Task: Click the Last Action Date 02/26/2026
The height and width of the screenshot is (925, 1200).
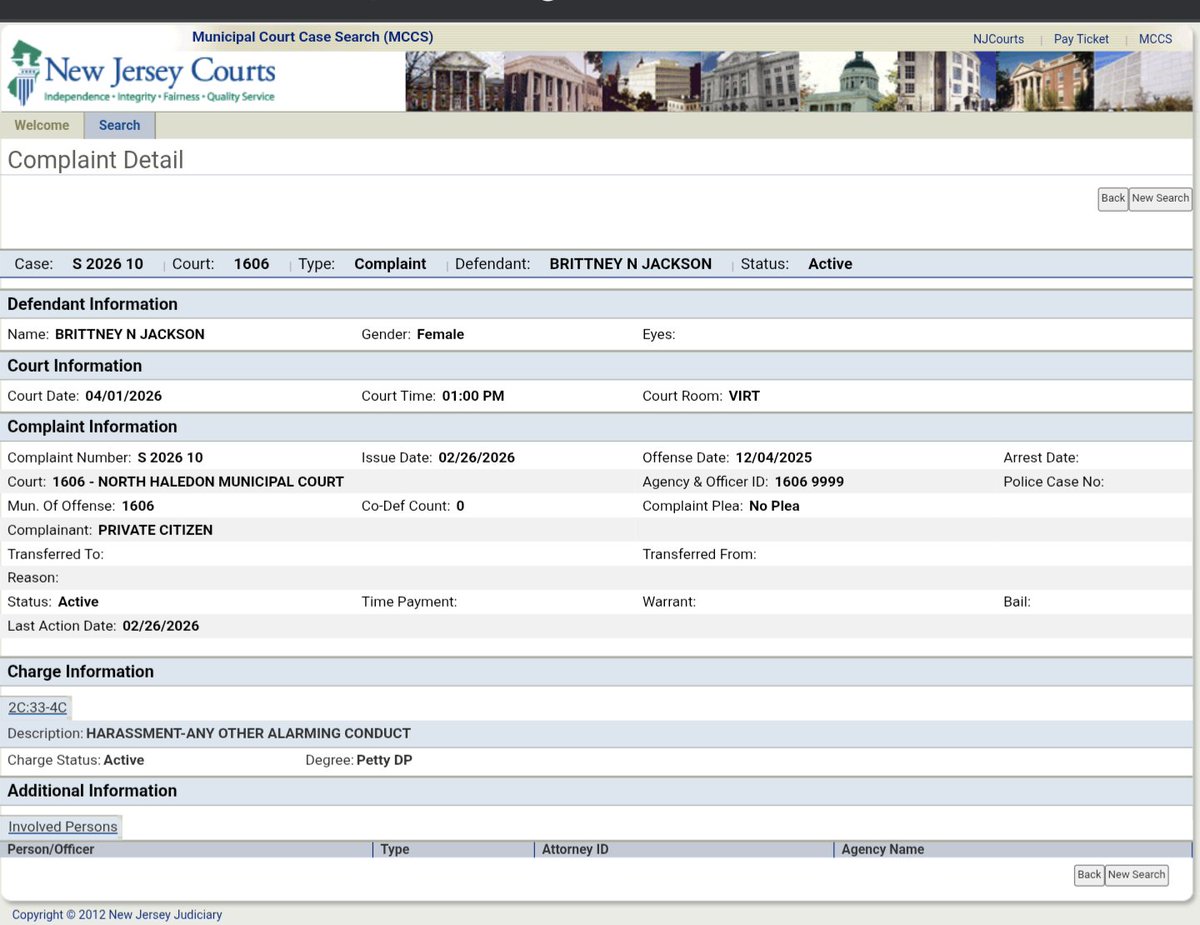Action: (161, 626)
